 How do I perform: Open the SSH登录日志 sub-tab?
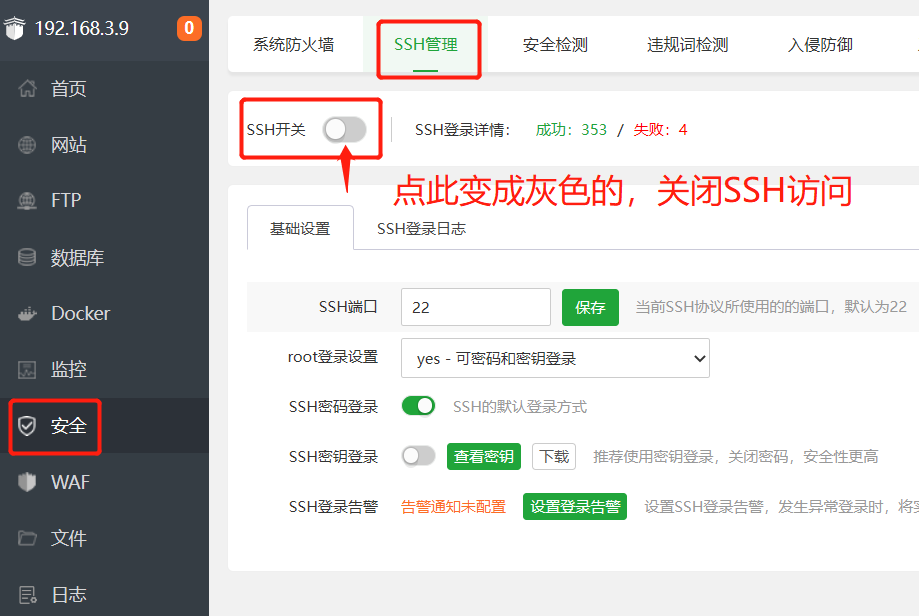coord(421,229)
